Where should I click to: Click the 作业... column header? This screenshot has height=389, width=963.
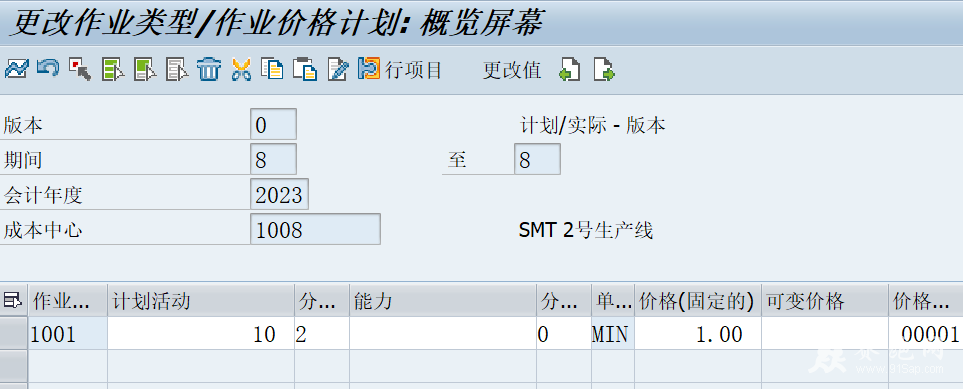tap(68, 301)
